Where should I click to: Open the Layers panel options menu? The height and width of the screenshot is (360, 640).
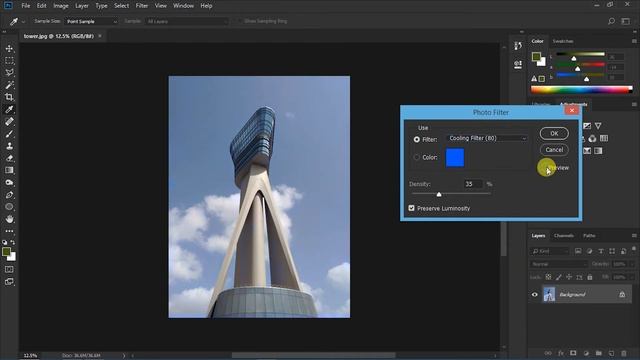pos(634,236)
